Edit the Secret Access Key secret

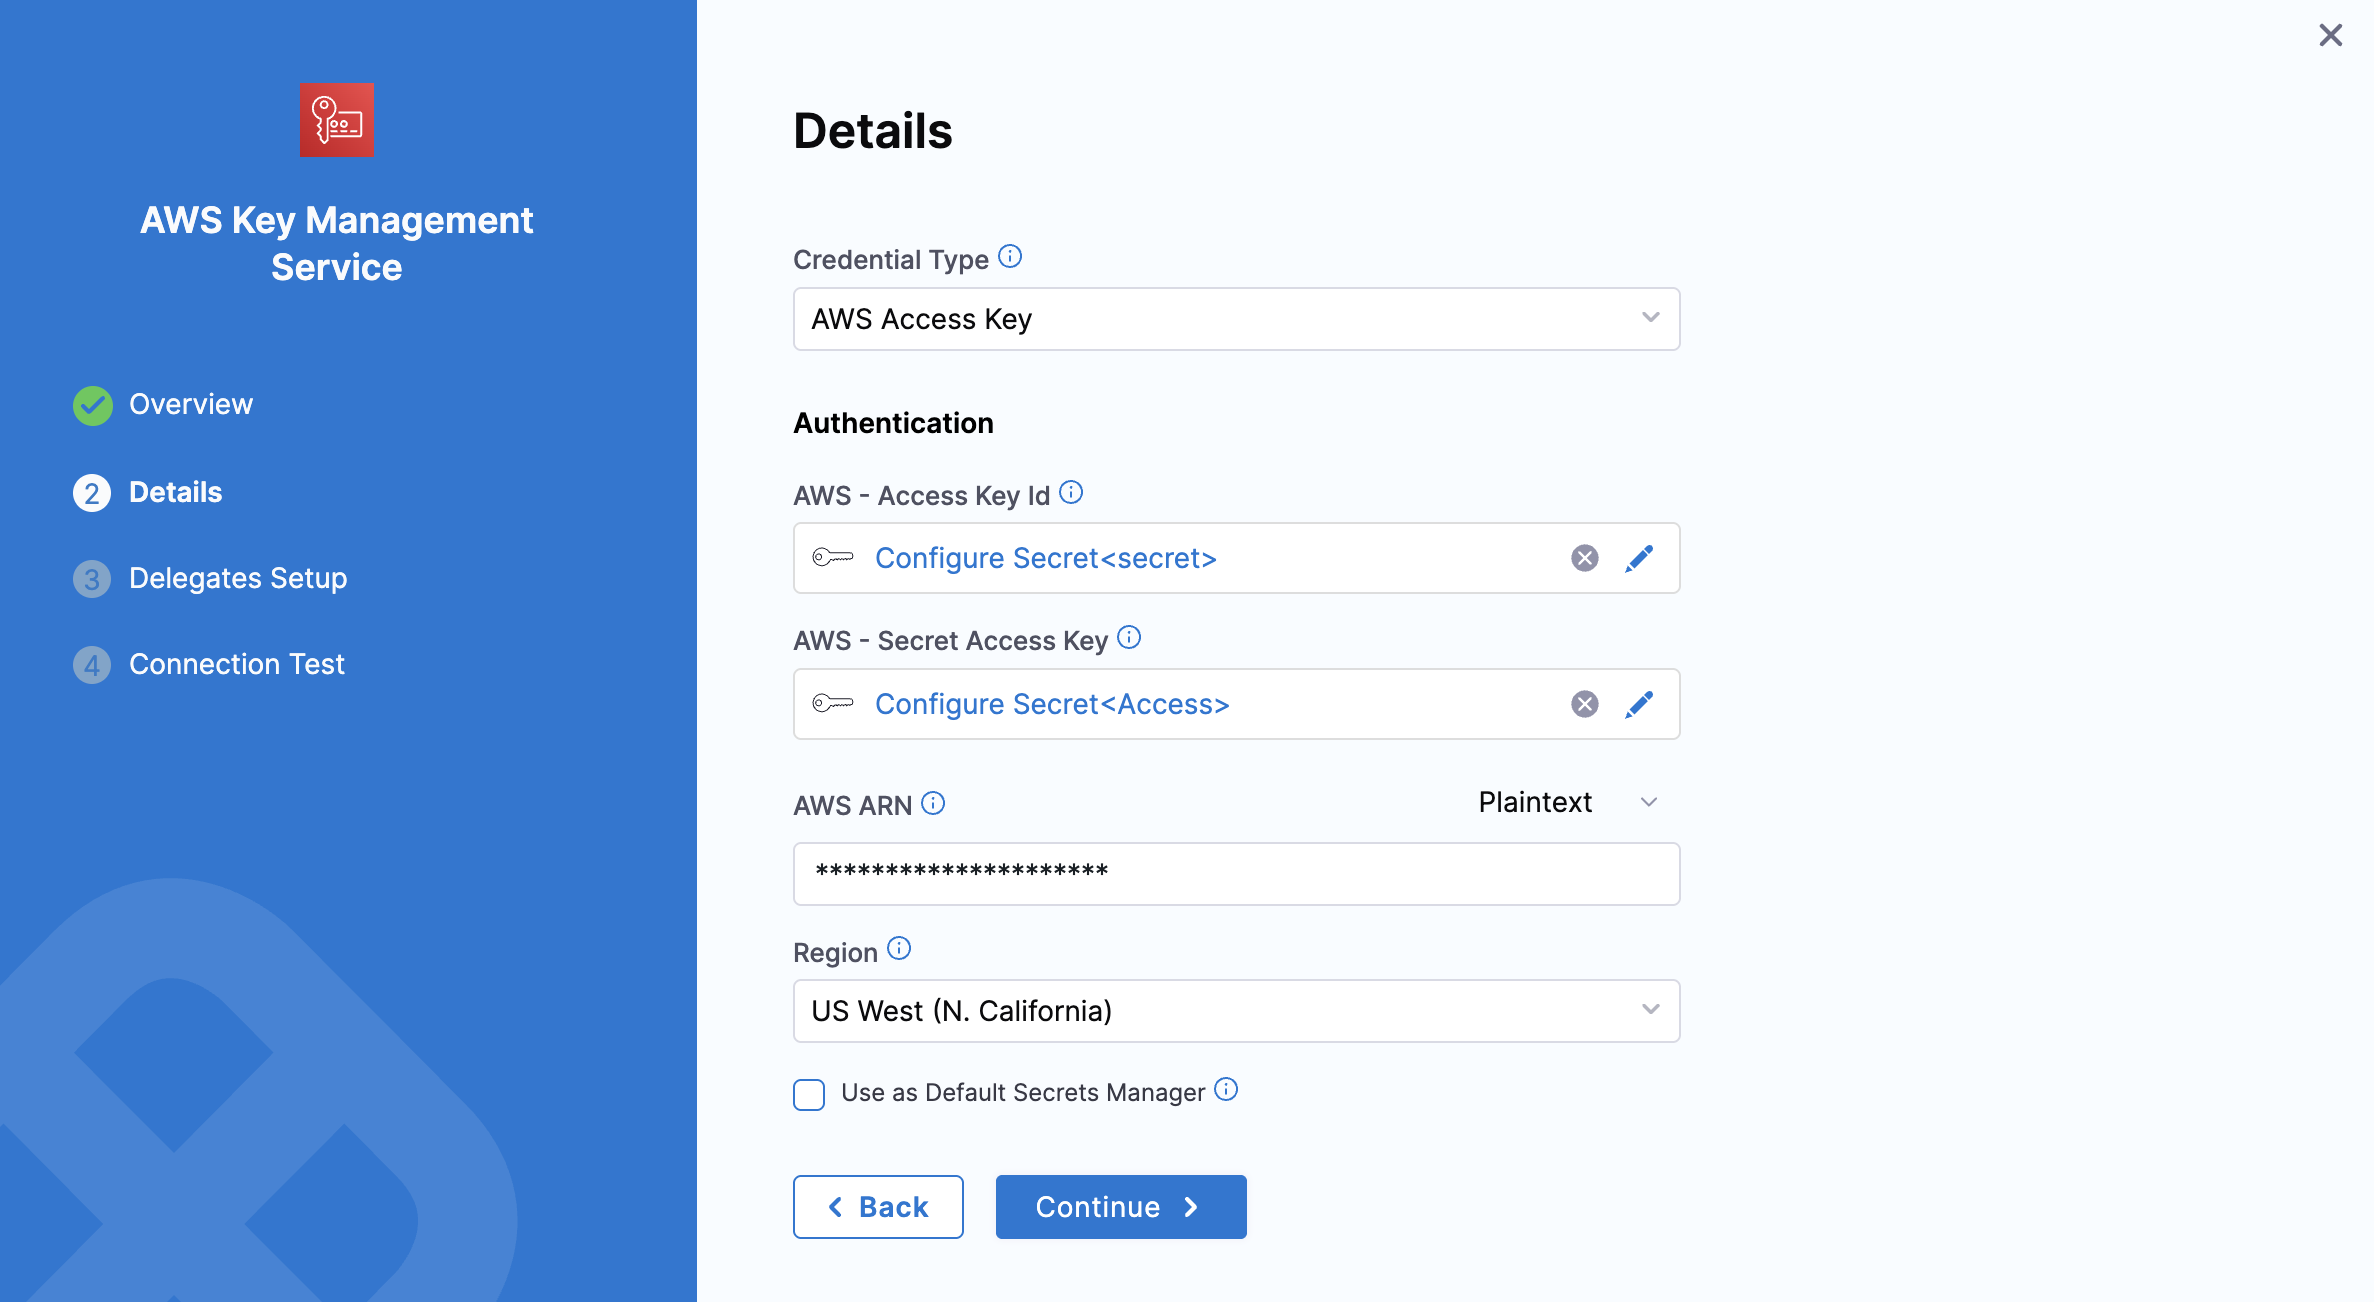(x=1639, y=704)
